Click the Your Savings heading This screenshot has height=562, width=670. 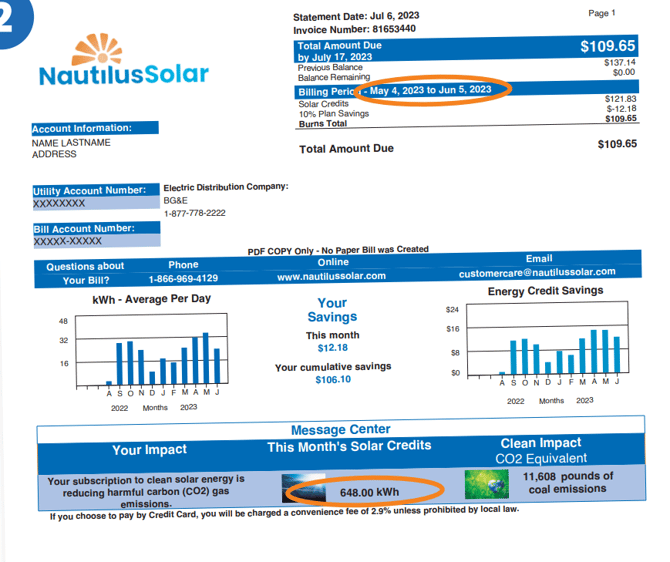[332, 310]
